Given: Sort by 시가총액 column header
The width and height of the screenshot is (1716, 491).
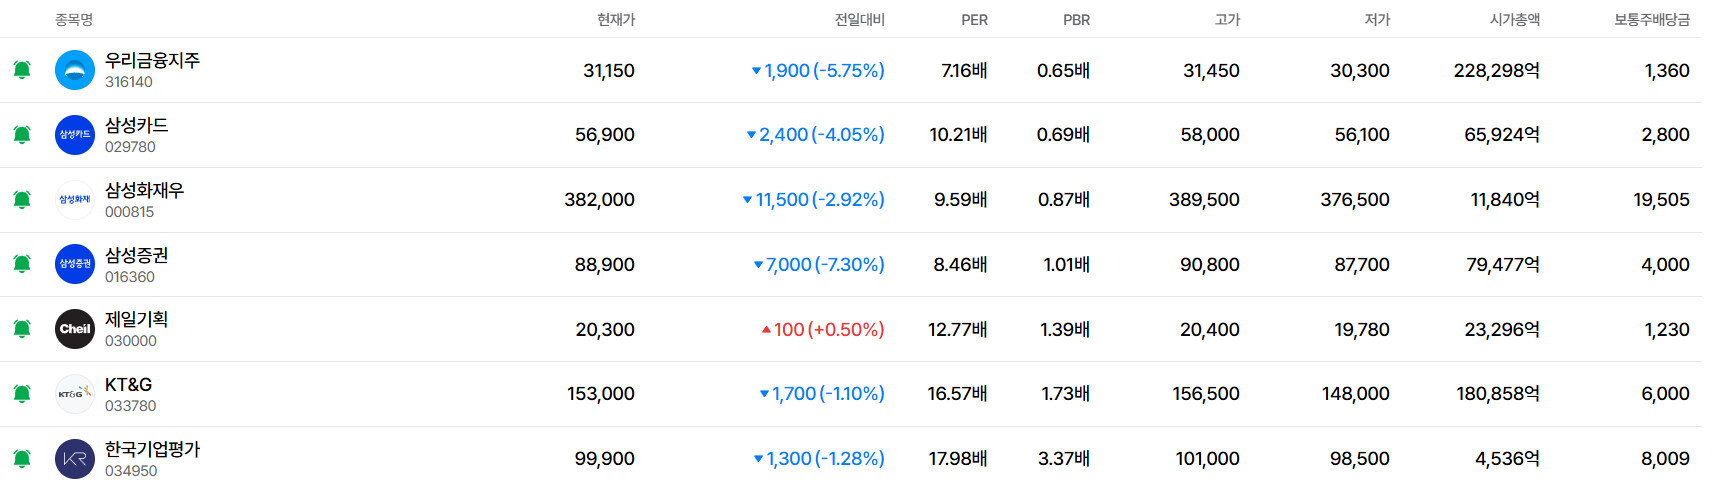Looking at the screenshot, I should [1515, 20].
